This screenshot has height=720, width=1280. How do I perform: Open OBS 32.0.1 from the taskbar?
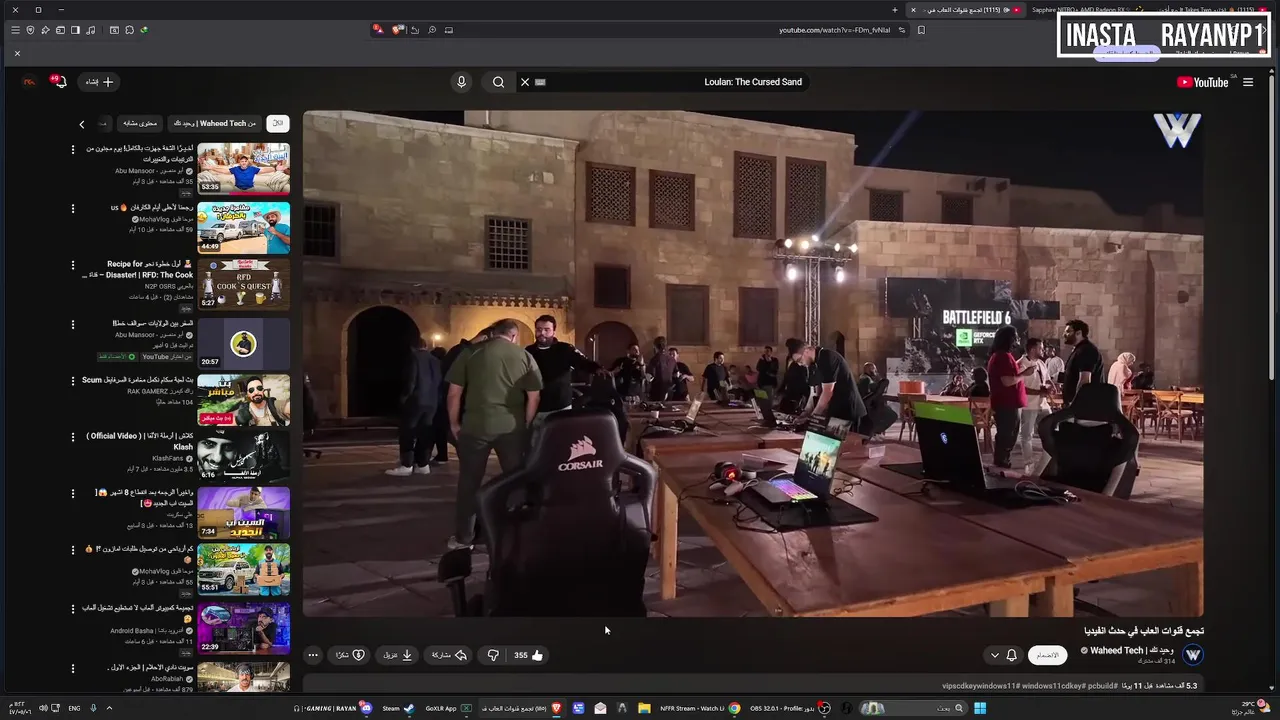790,708
